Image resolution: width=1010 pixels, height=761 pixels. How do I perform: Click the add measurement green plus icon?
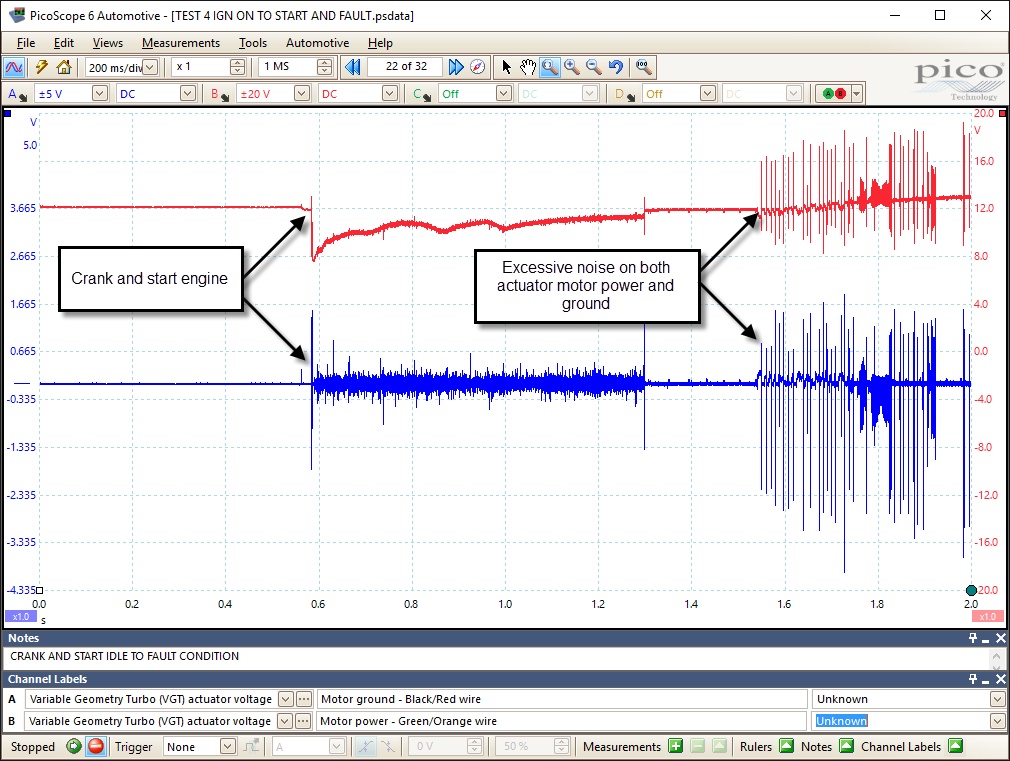click(x=676, y=746)
